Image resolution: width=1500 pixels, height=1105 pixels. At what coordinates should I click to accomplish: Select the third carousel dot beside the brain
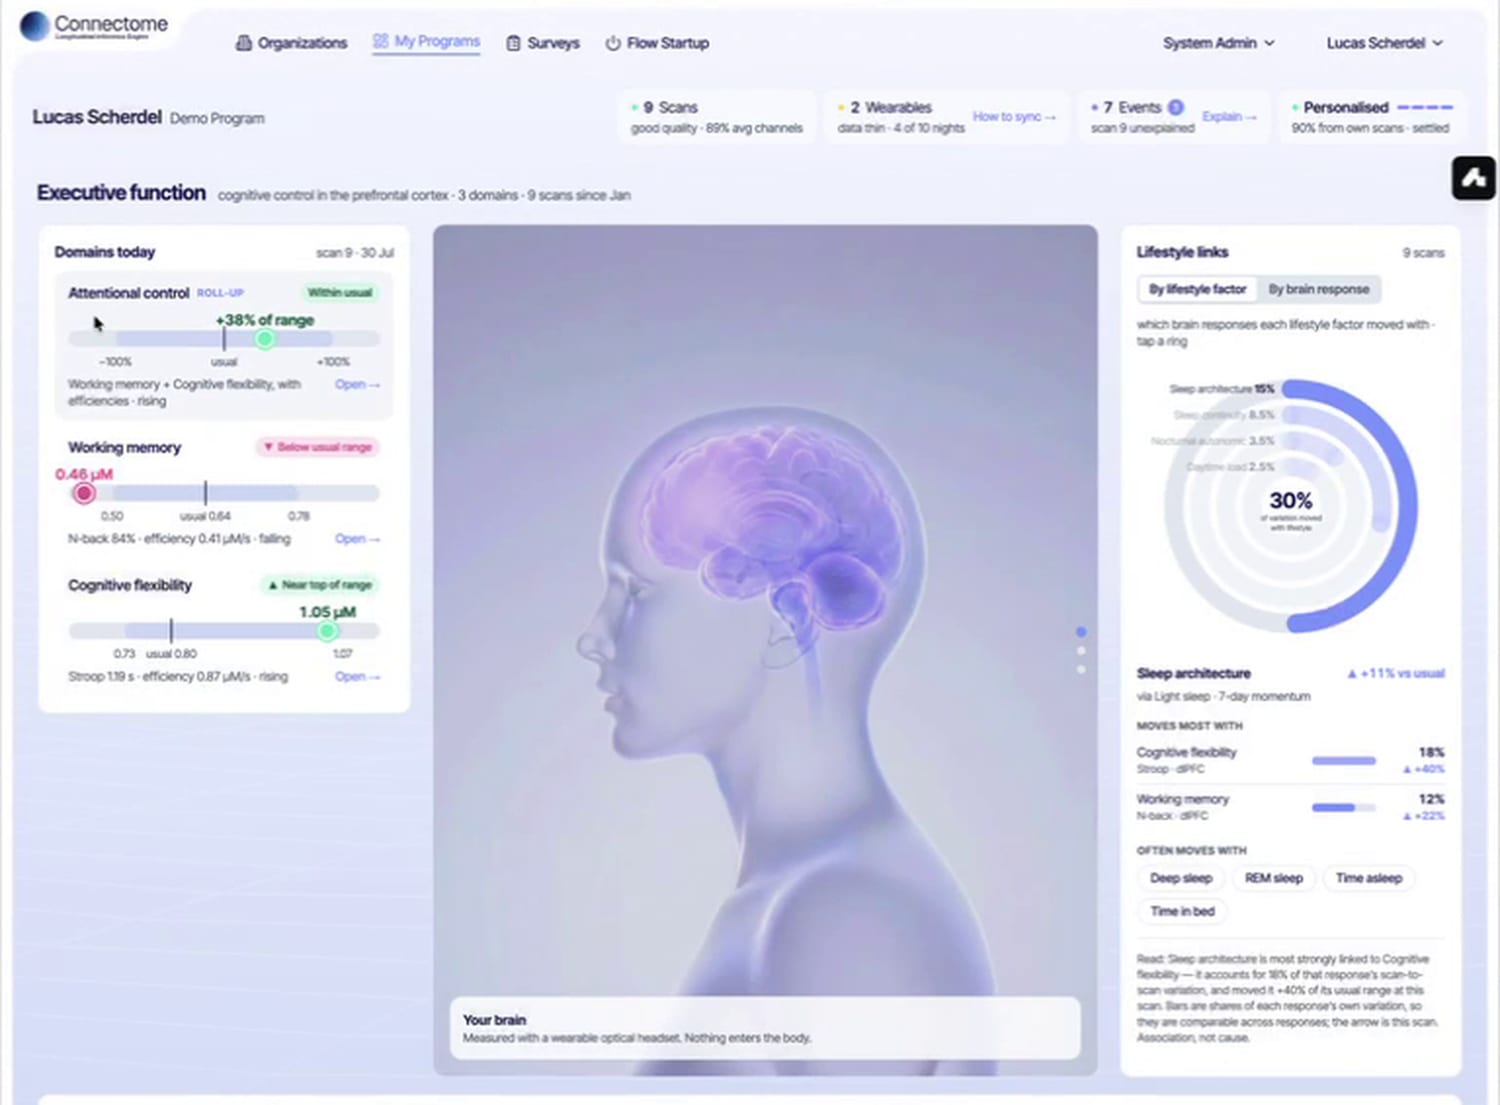(1081, 669)
